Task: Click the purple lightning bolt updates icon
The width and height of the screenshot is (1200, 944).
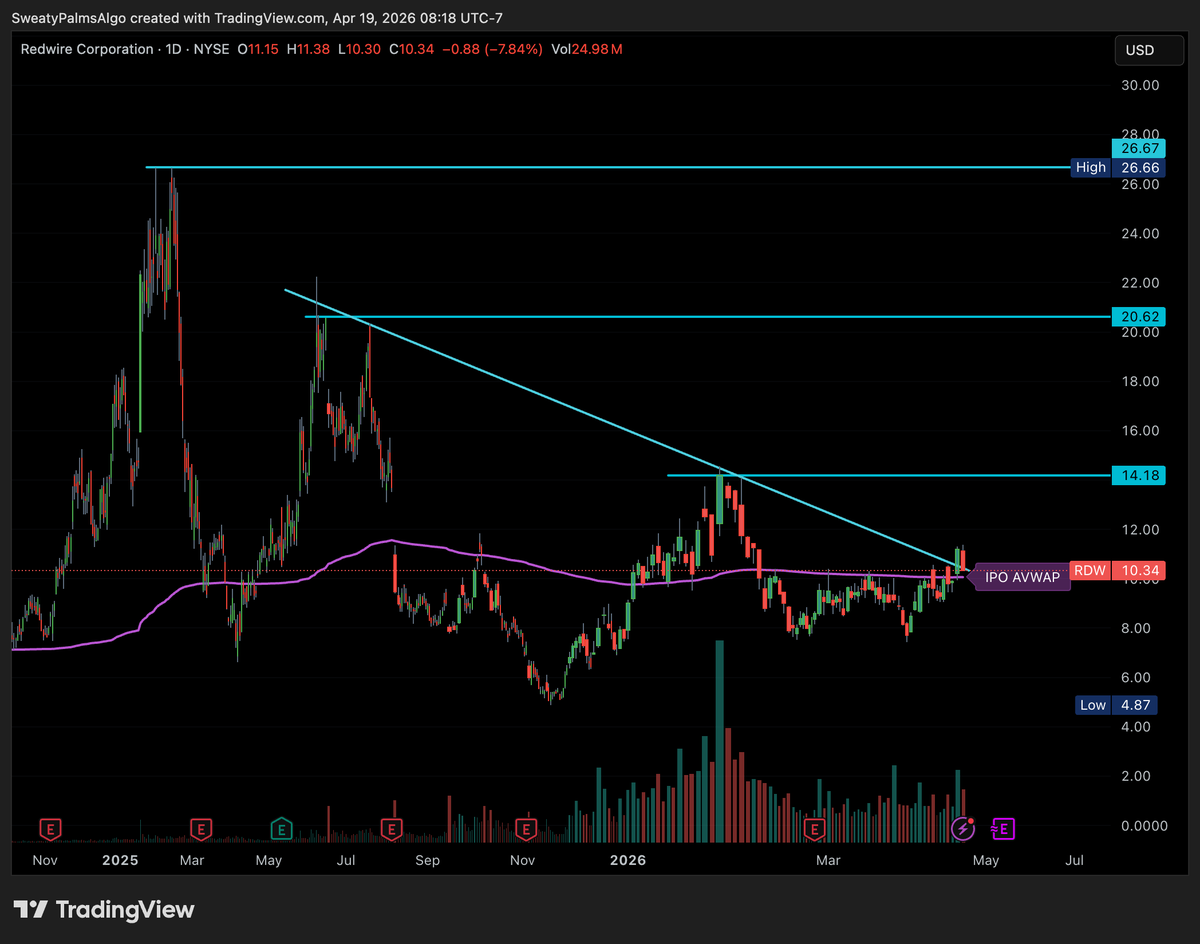Action: [x=963, y=828]
